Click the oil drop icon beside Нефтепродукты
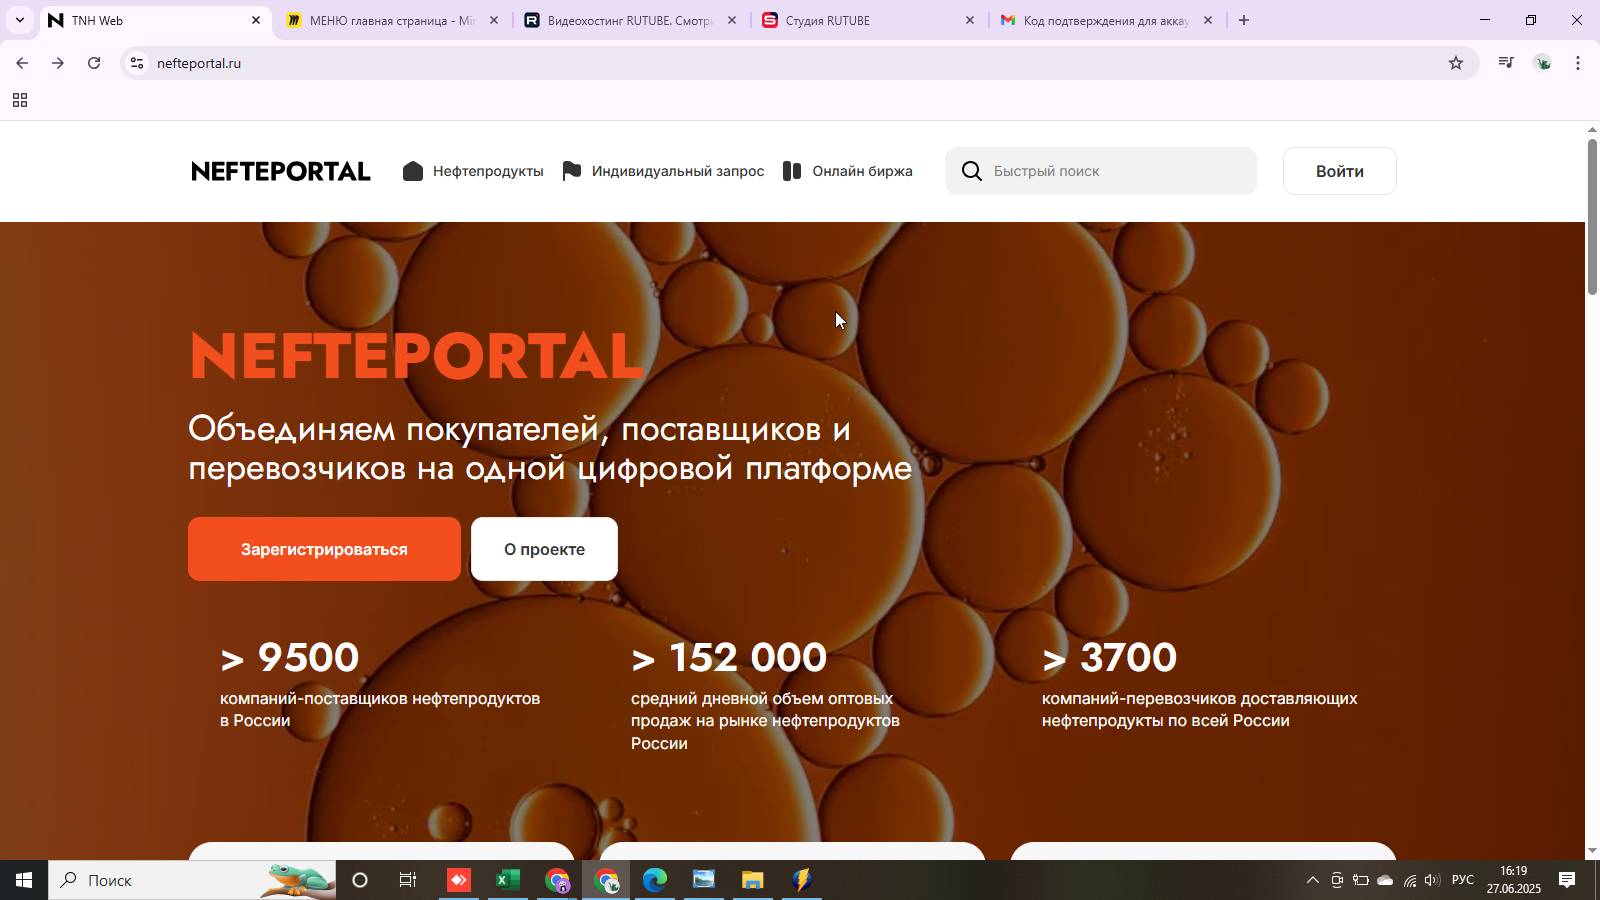 coord(413,171)
